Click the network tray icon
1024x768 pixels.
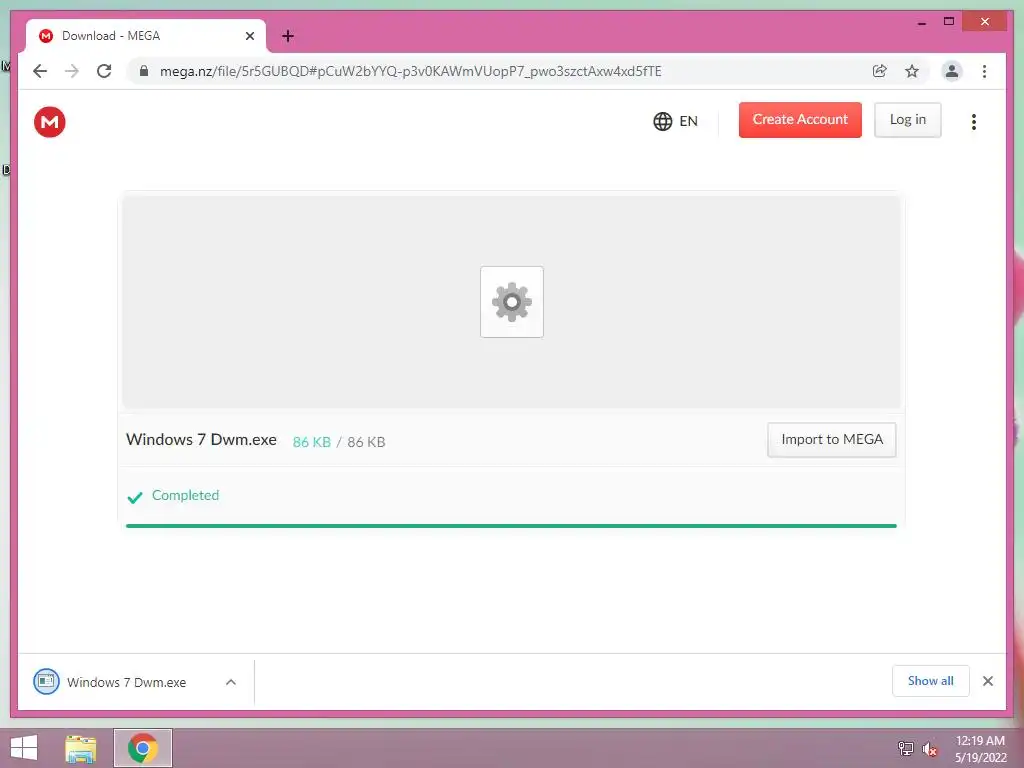pos(906,748)
